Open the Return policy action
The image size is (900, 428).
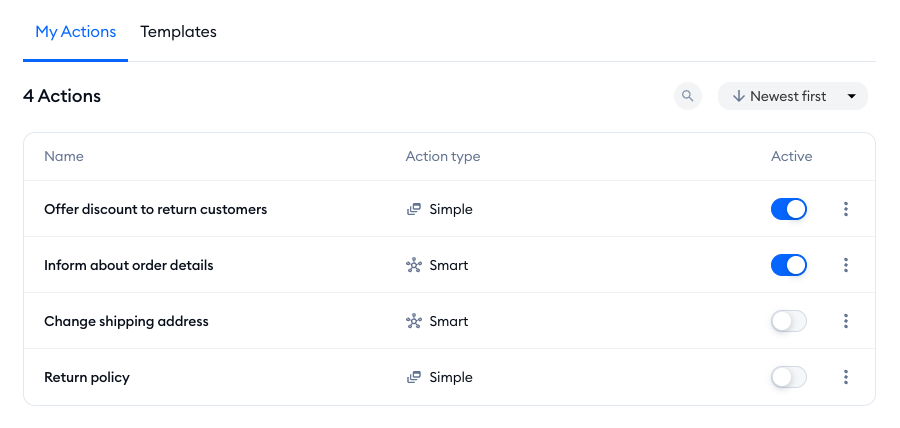pyautogui.click(x=87, y=378)
